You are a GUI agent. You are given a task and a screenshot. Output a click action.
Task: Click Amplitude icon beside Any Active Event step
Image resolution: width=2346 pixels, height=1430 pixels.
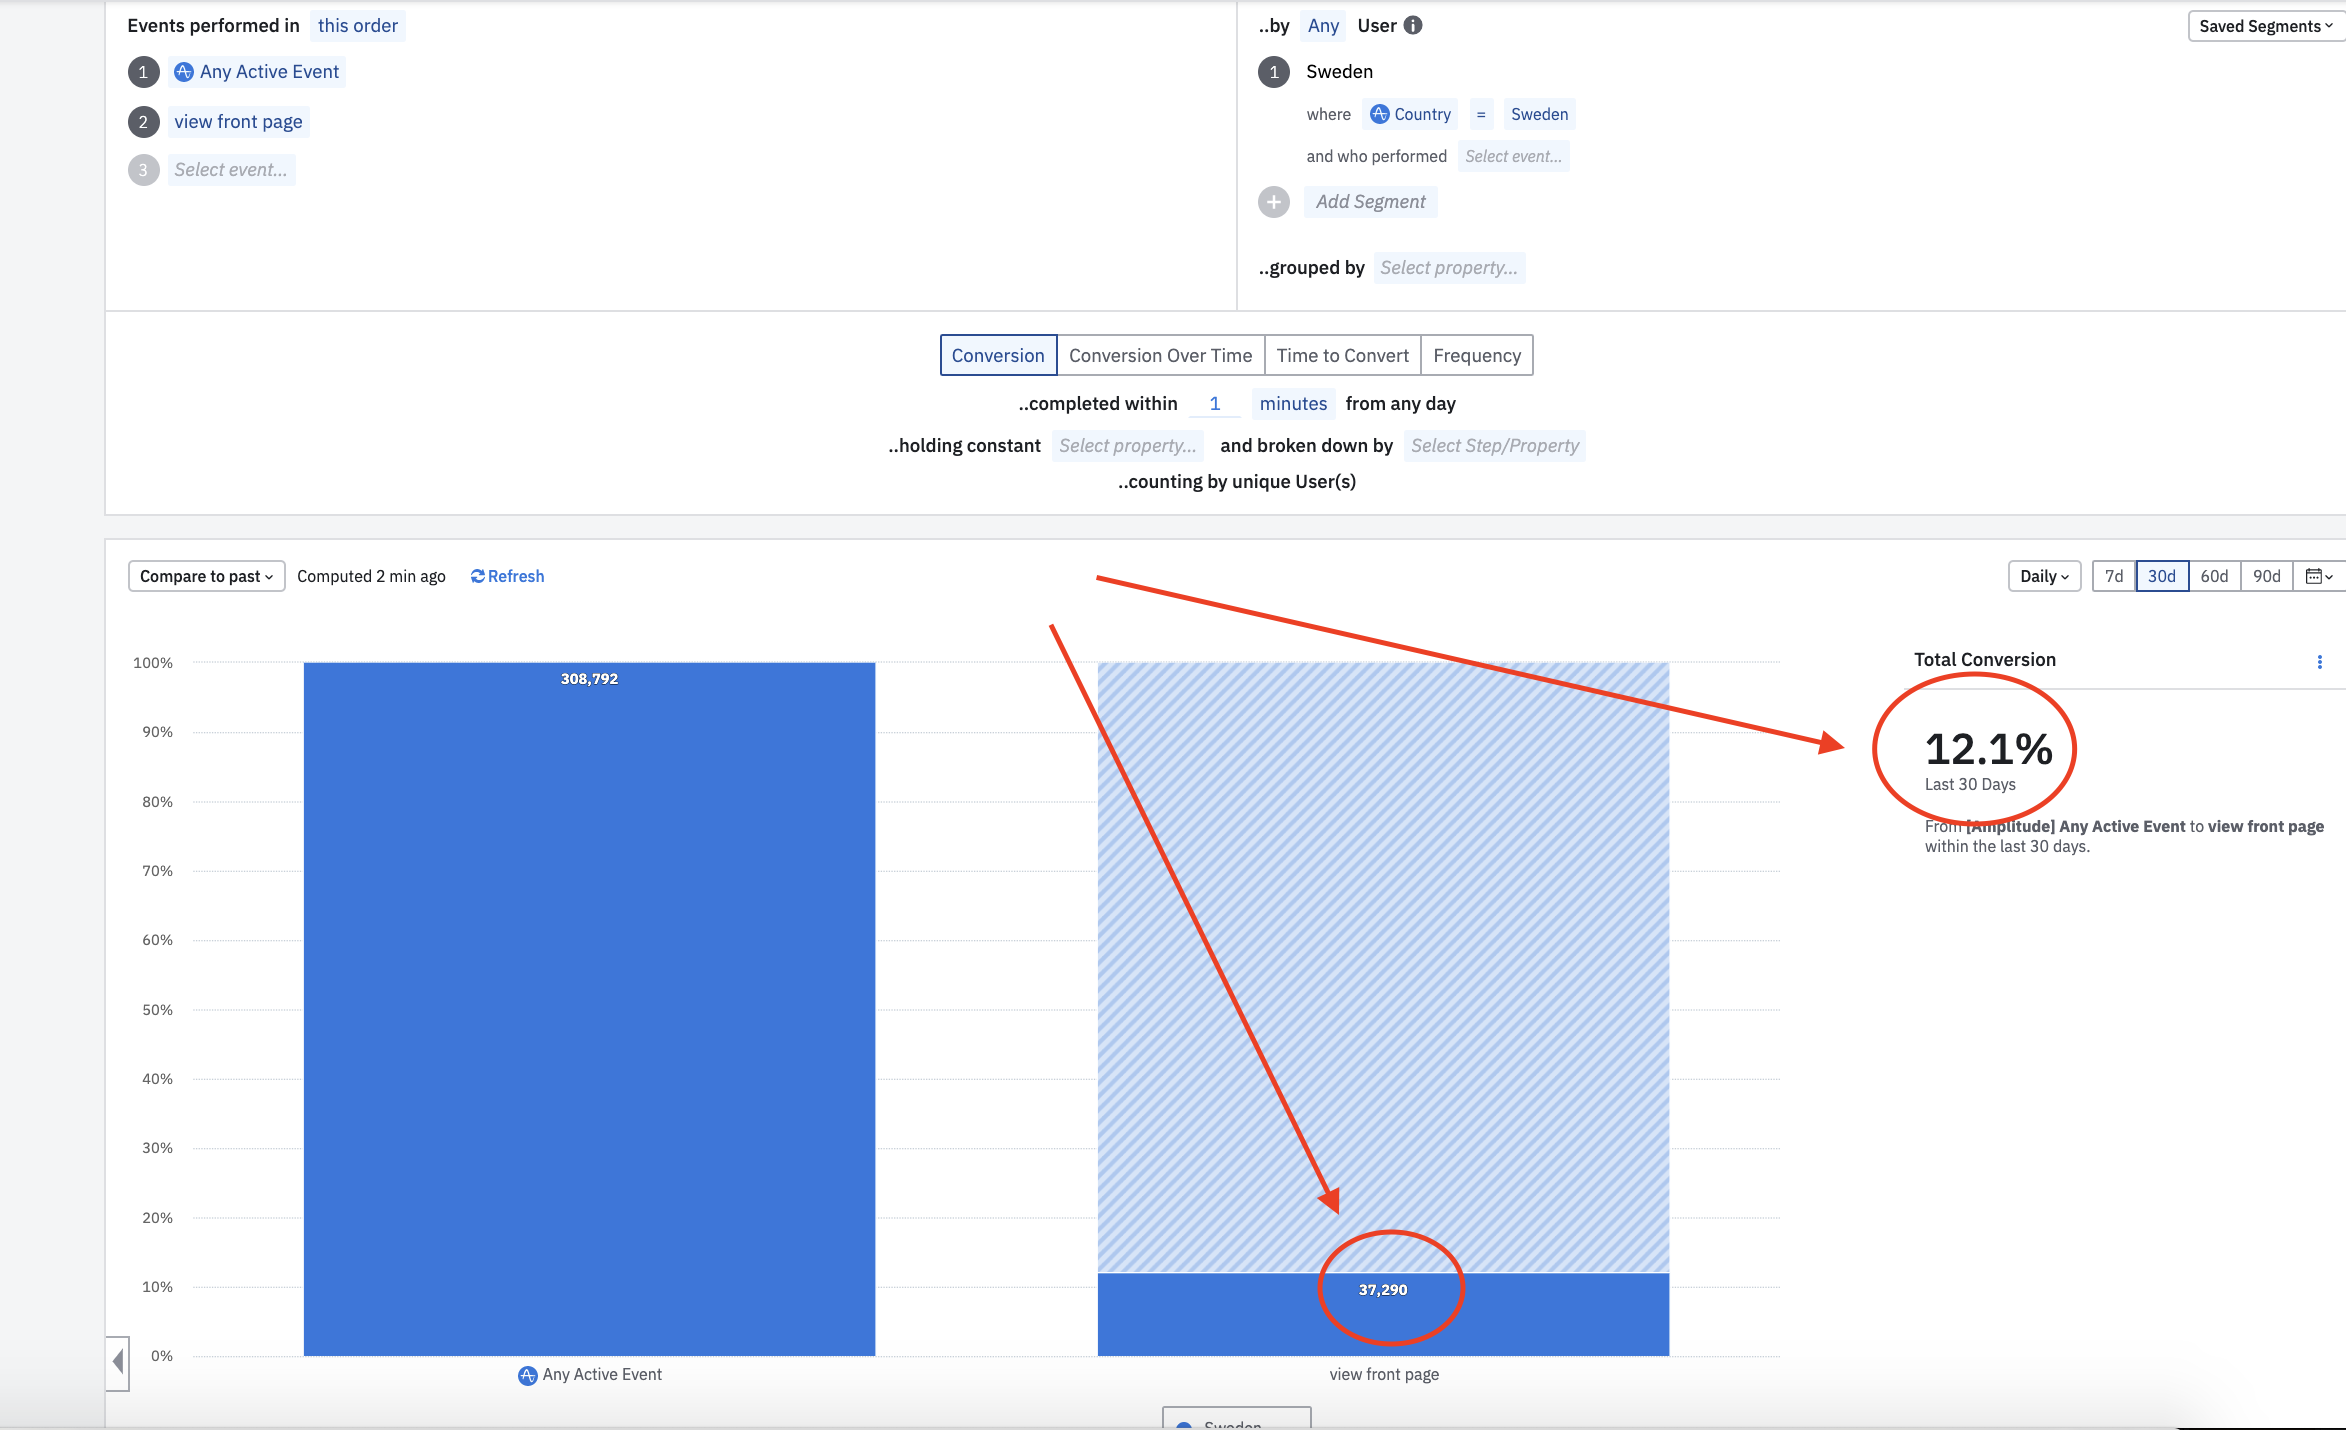(x=184, y=72)
